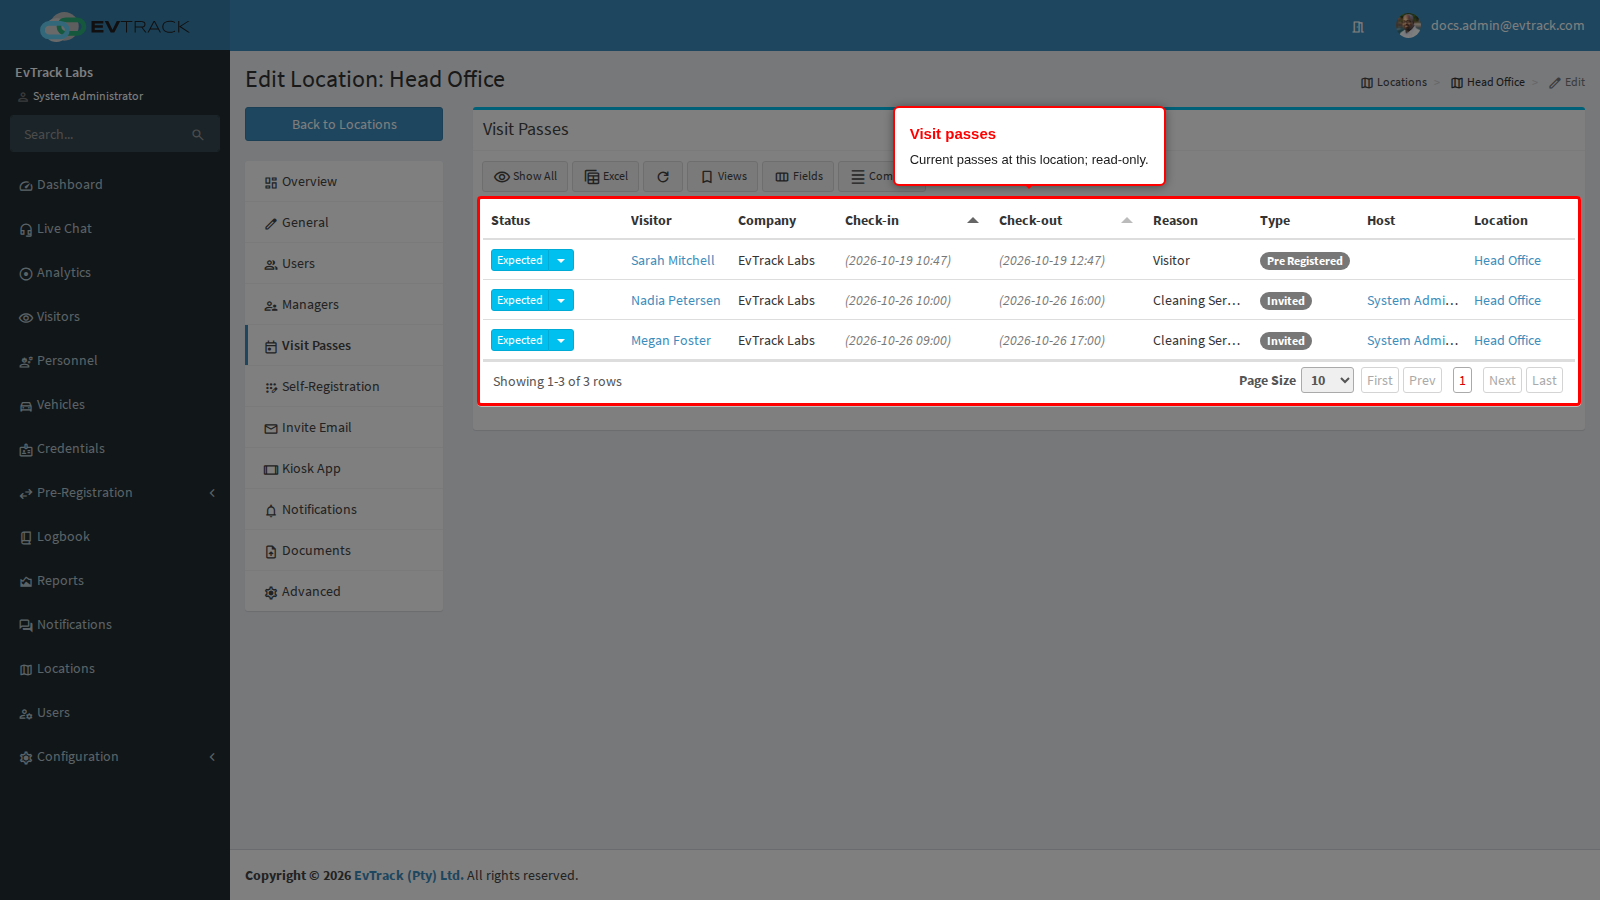Open the building icon in top bar
This screenshot has height=900, width=1600.
pos(1358,27)
